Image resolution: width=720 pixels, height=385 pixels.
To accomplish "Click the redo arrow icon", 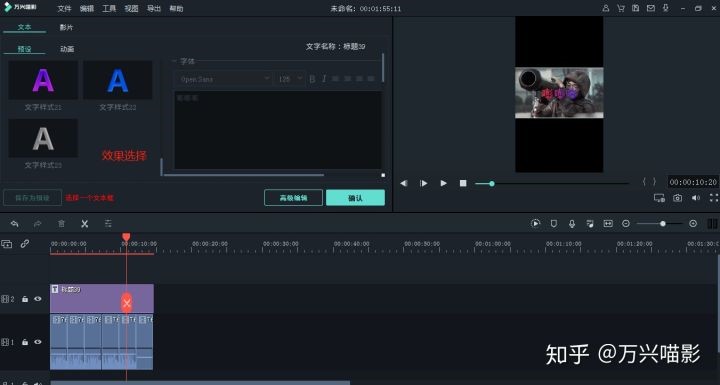I will tap(38, 224).
